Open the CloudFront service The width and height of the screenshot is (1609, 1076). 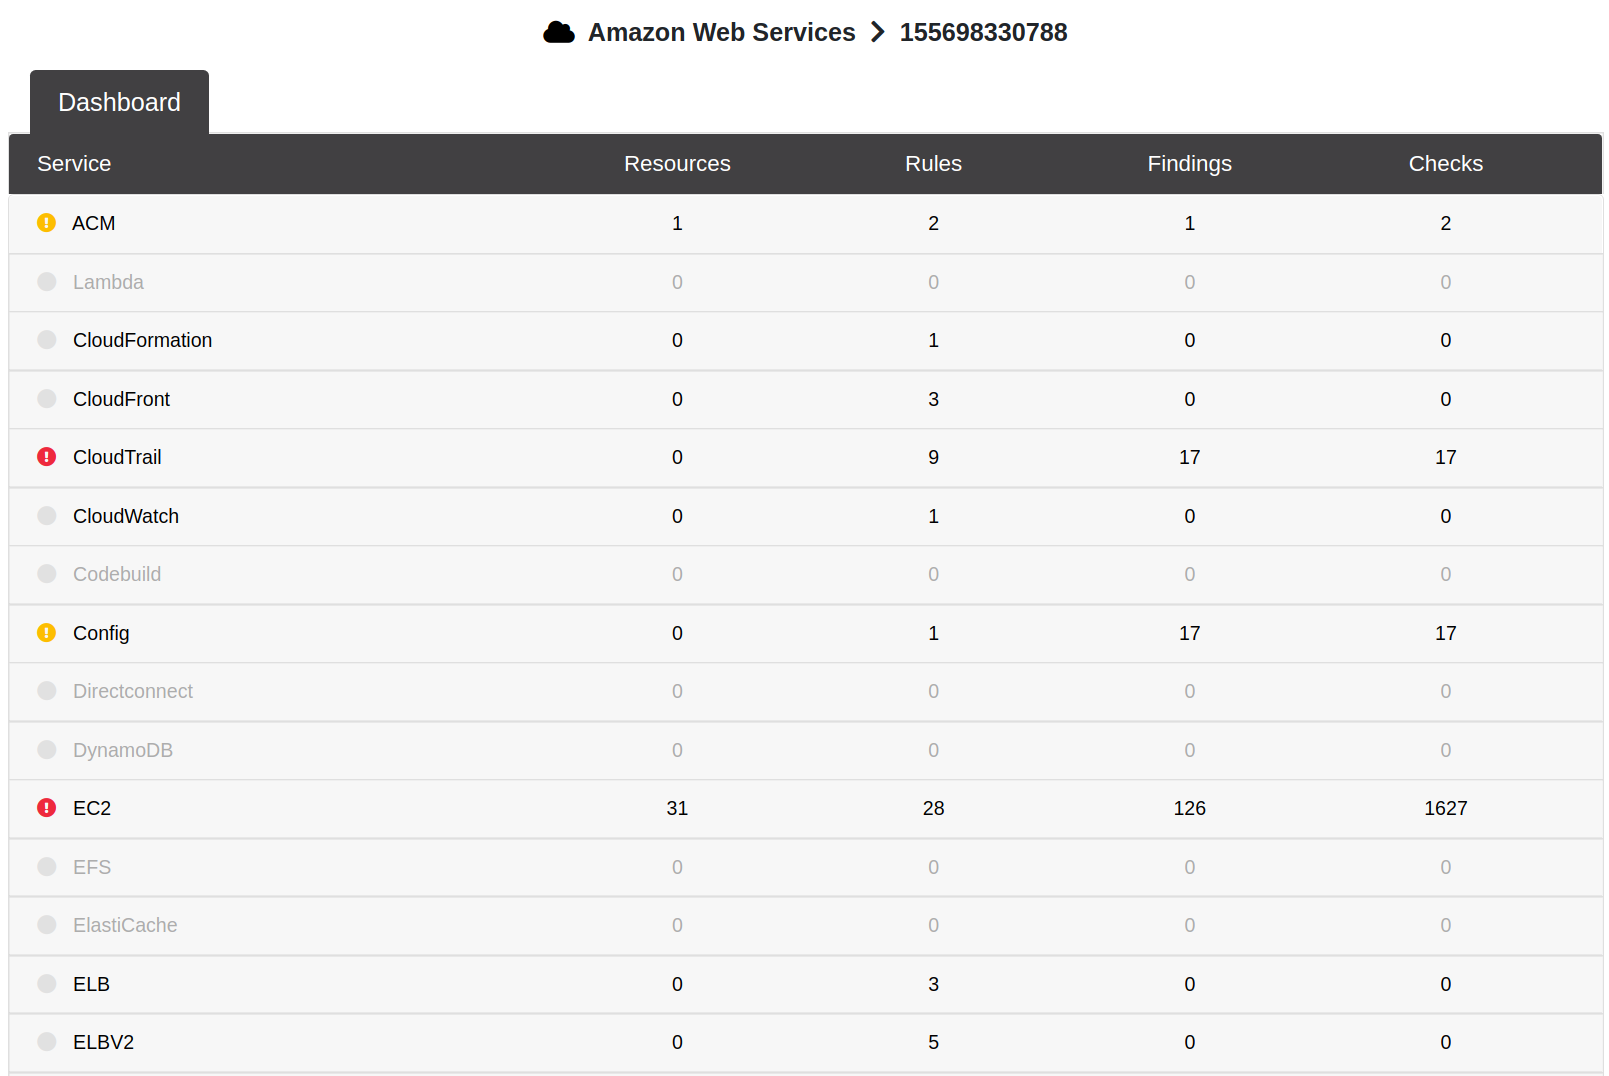[x=121, y=399]
